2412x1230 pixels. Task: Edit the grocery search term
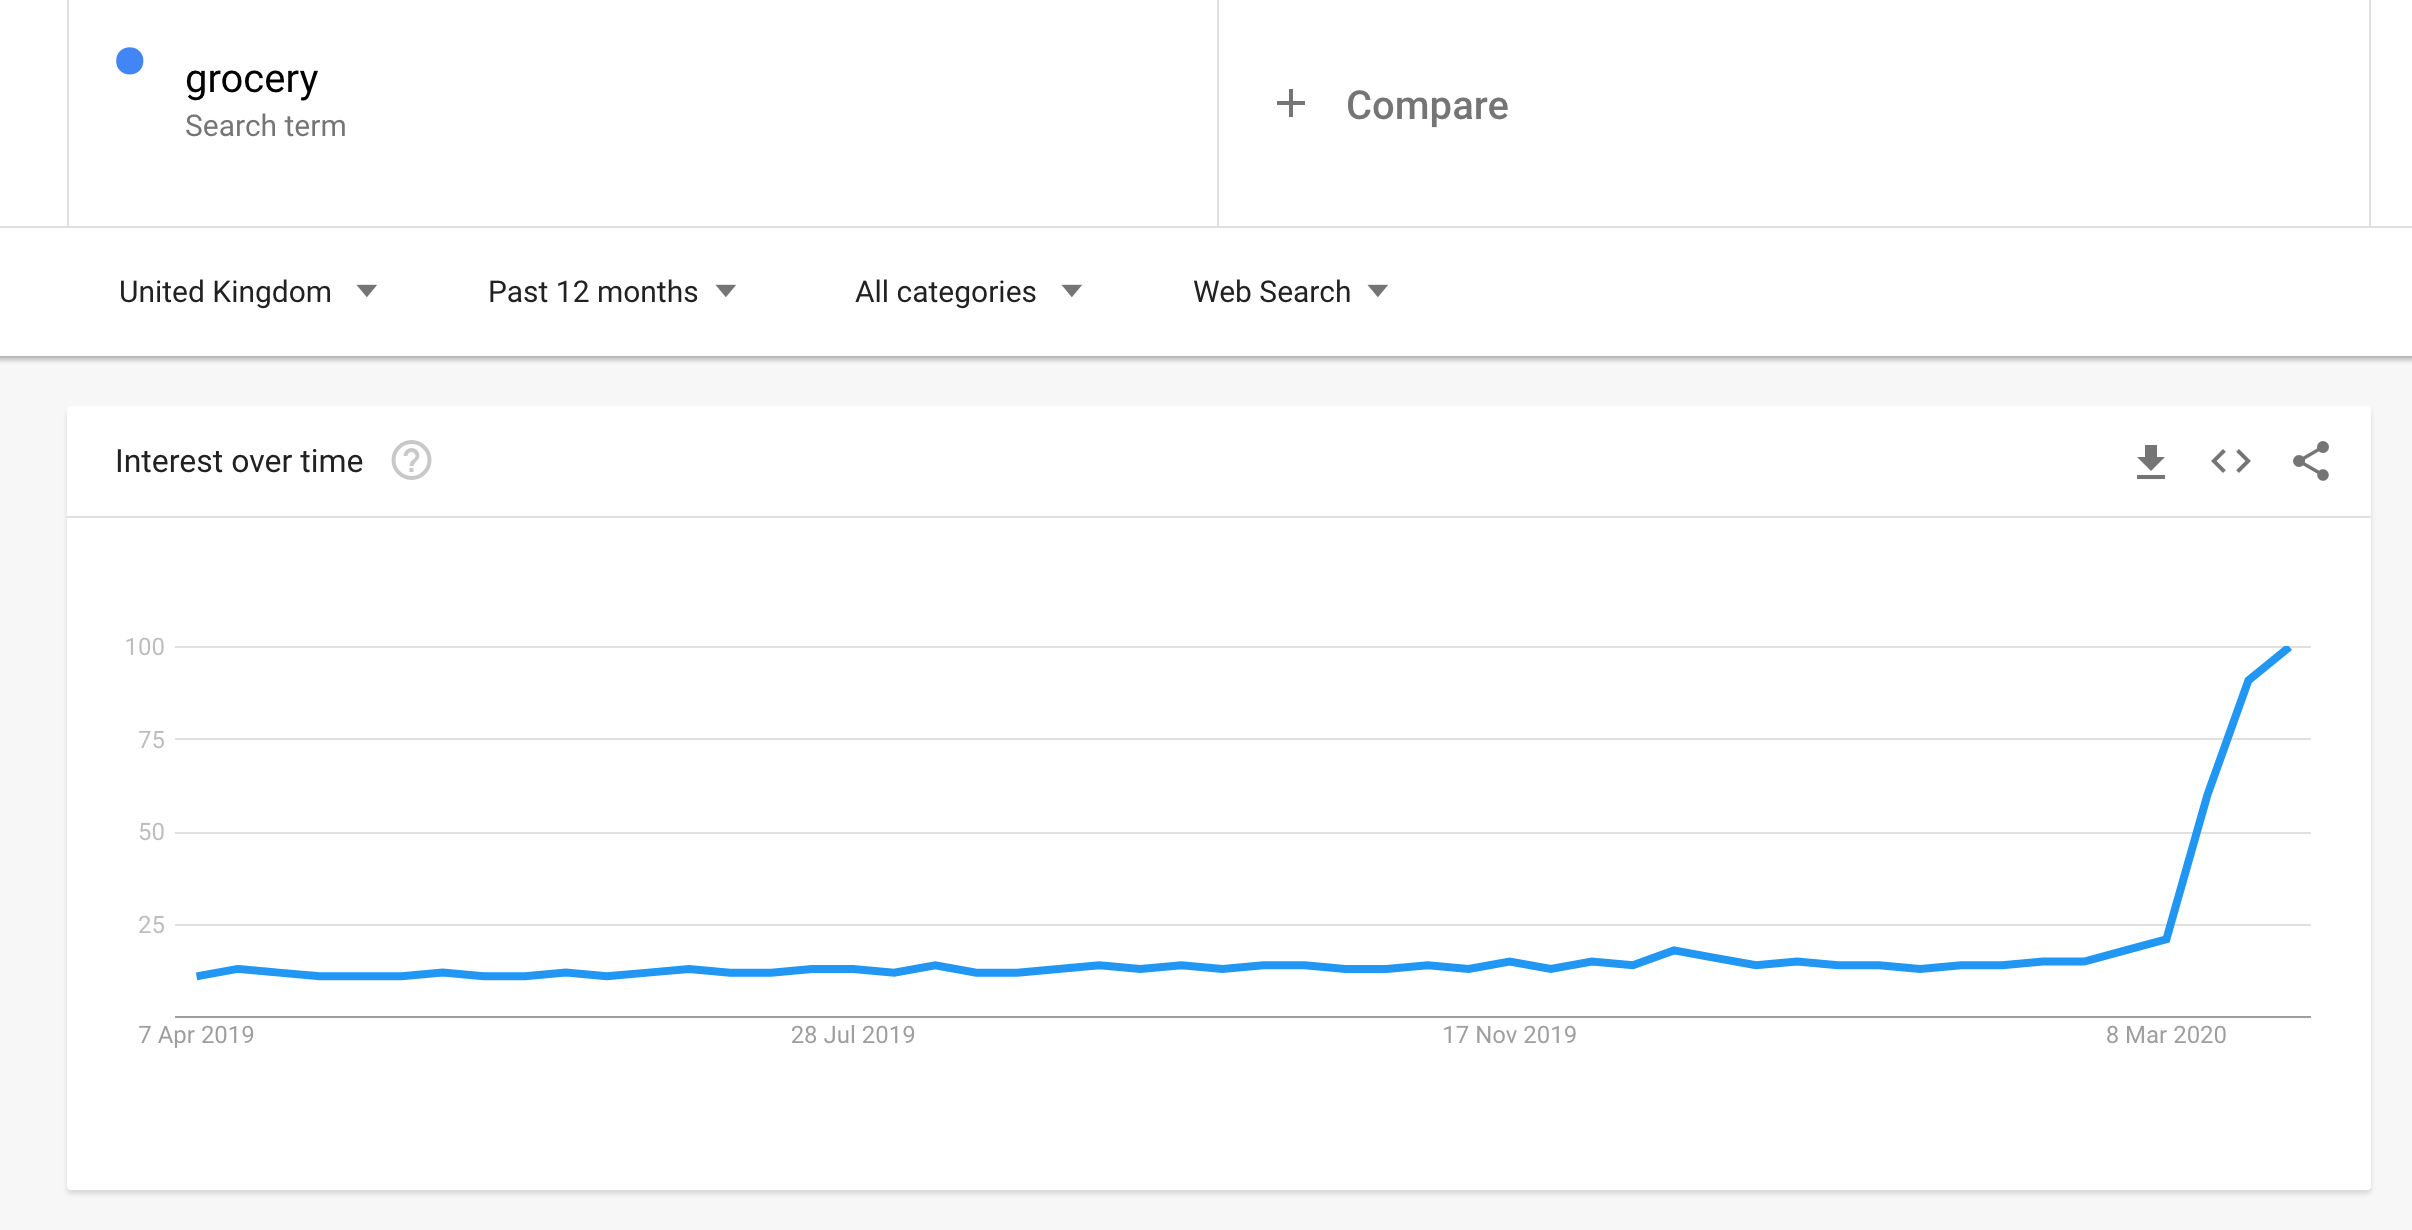pos(251,79)
